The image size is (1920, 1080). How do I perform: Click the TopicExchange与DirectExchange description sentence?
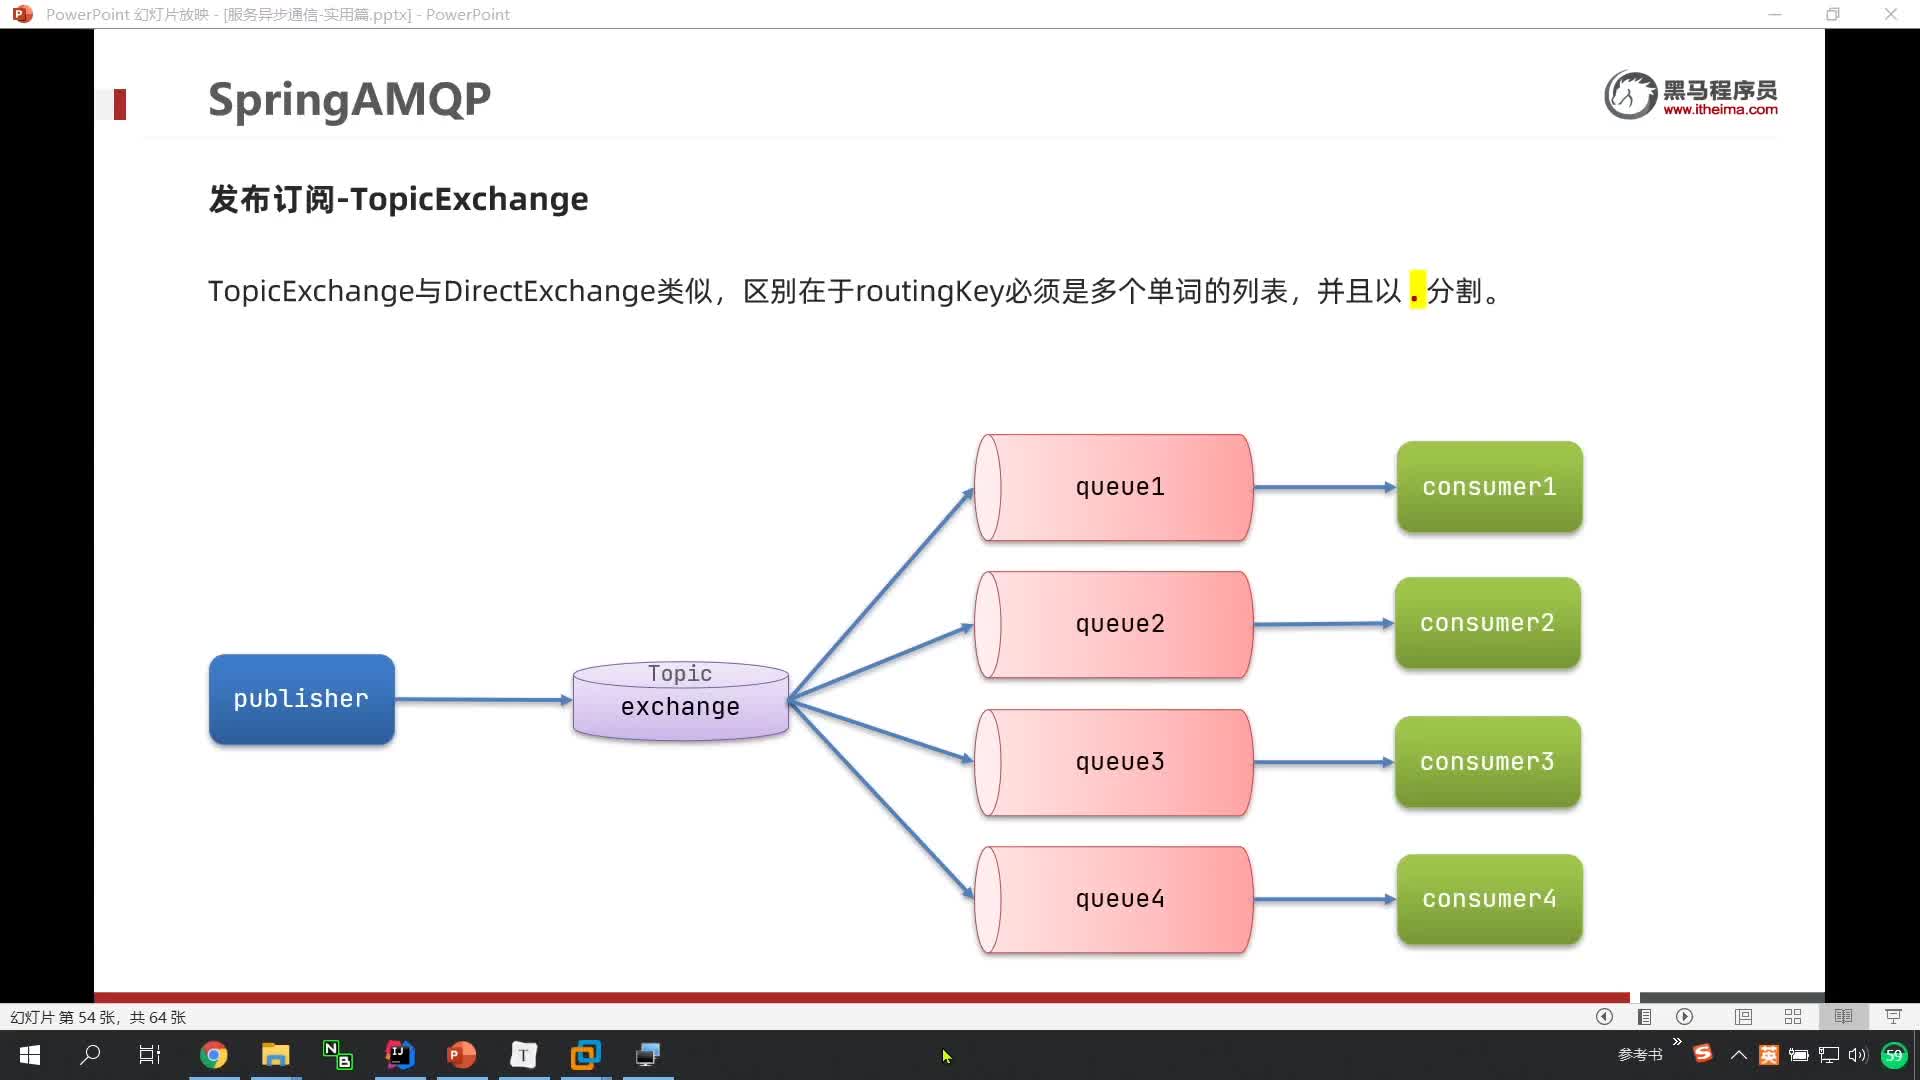coord(856,291)
